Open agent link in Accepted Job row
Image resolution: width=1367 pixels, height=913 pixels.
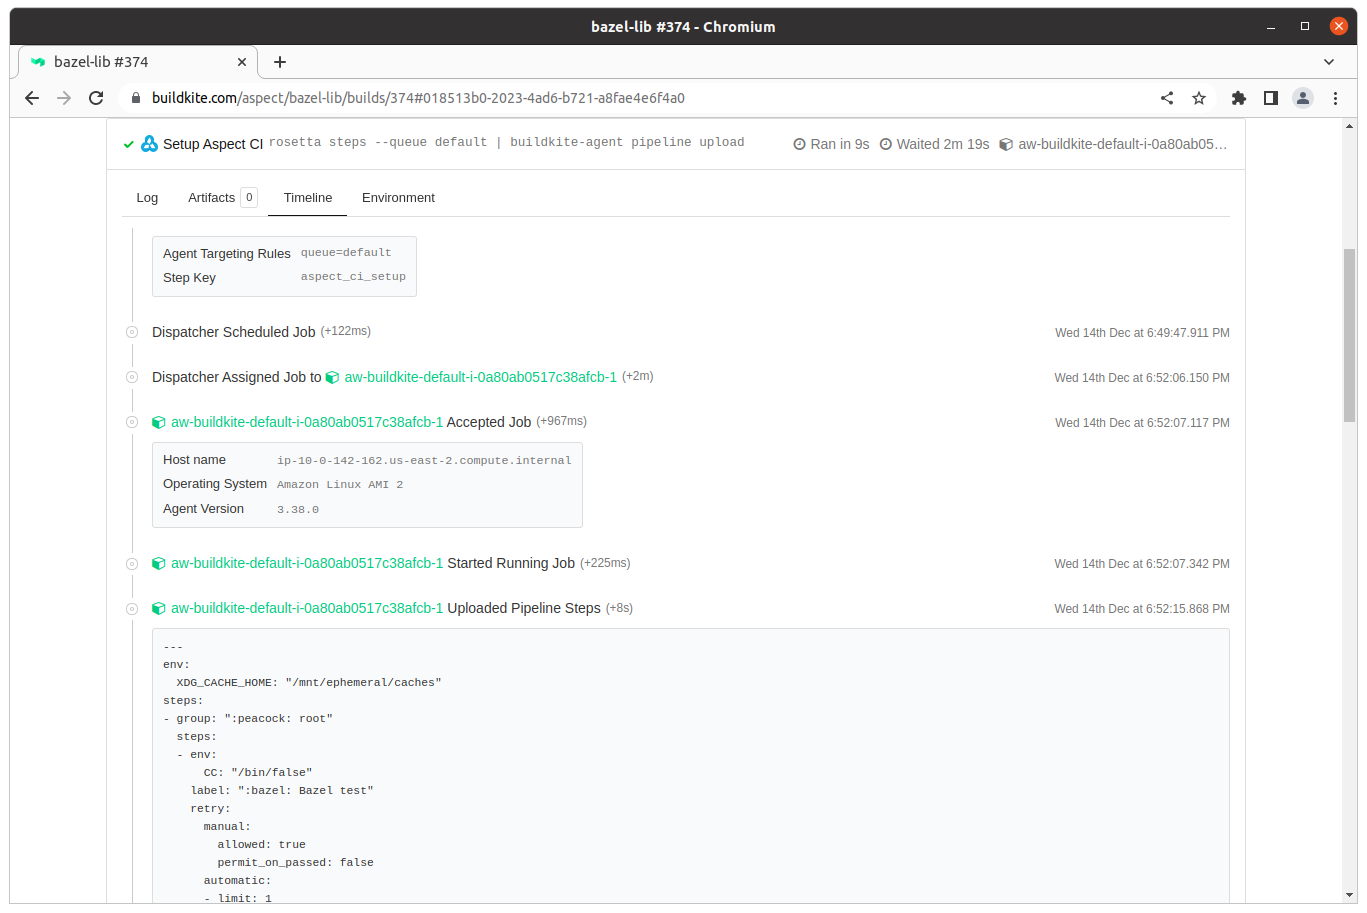coord(307,422)
